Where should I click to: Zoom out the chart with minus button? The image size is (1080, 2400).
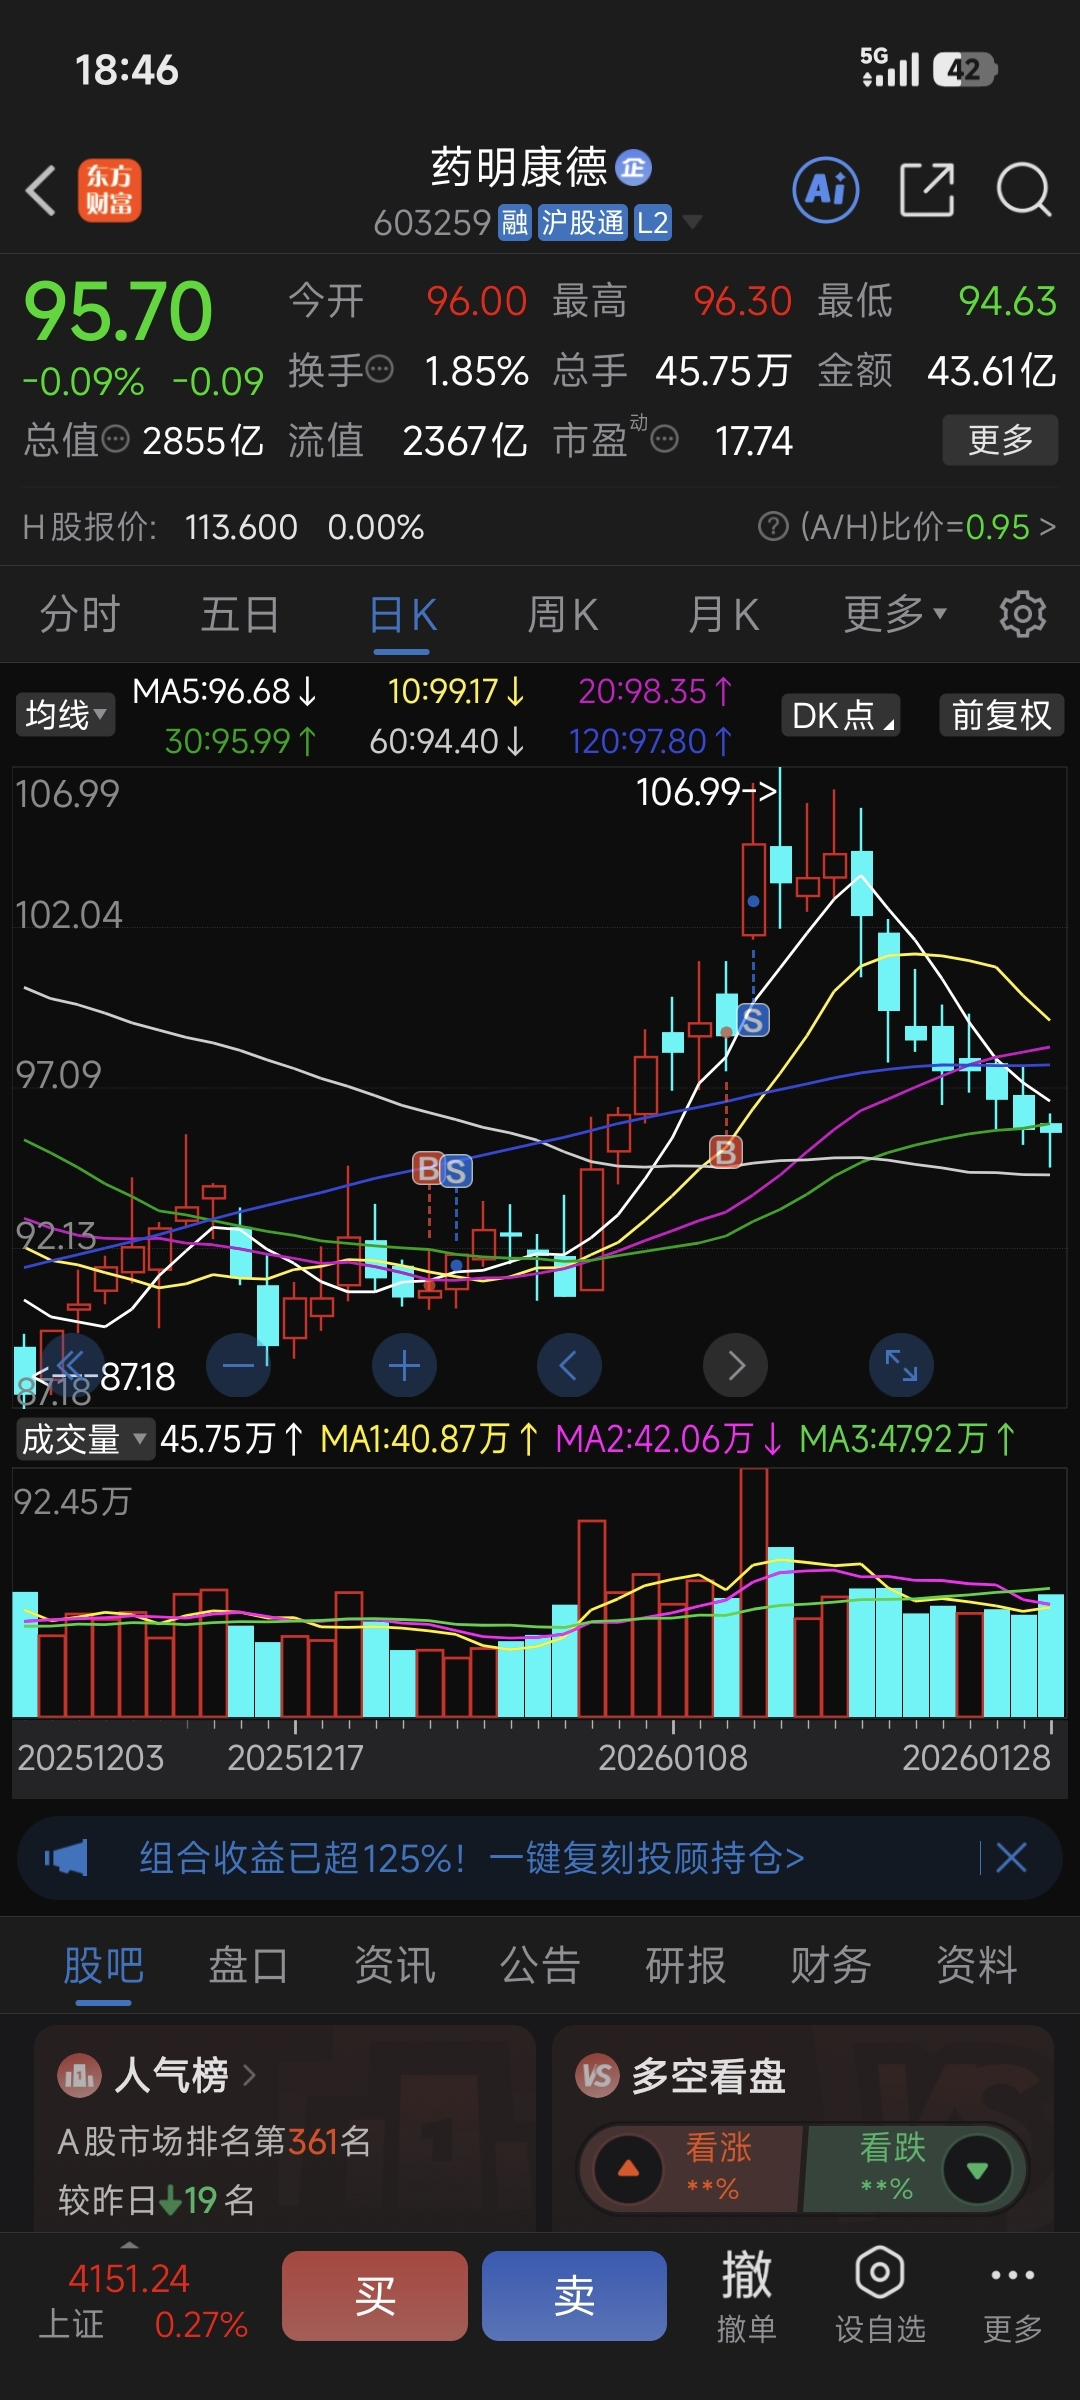238,1365
